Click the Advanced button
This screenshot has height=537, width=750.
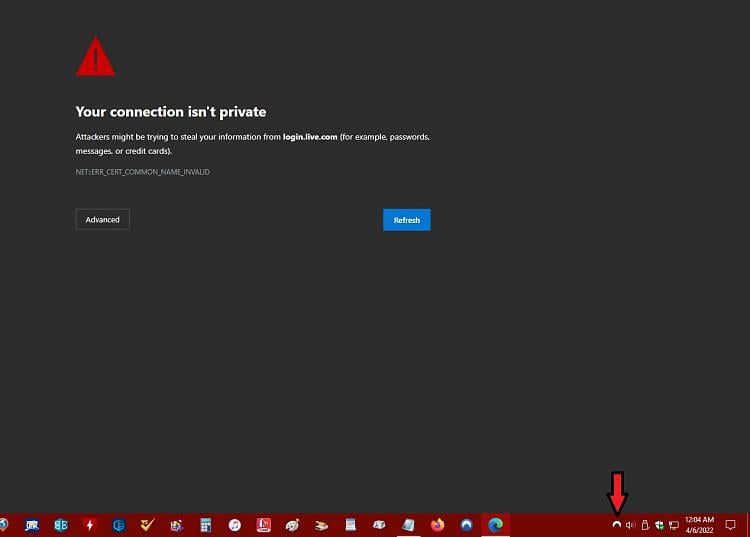click(x=102, y=219)
